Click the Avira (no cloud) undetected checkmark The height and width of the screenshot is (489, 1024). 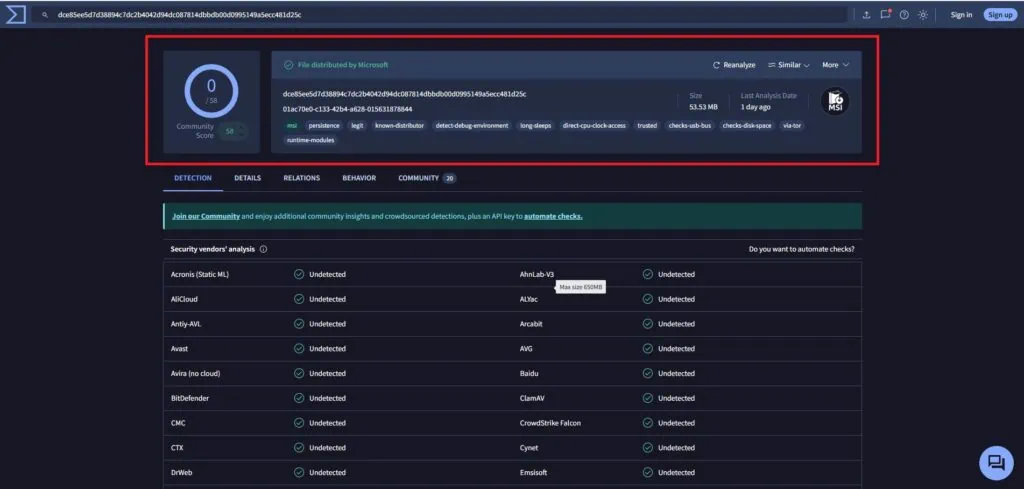(x=298, y=373)
